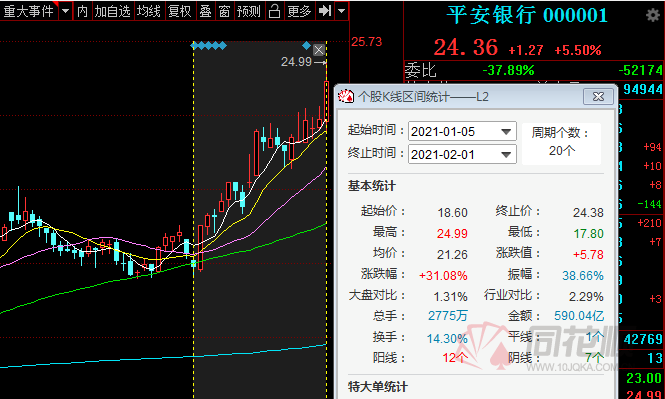This screenshot has height=399, width=665.
Task: Open the 终止时间 date dropdown
Action: pyautogui.click(x=506, y=154)
